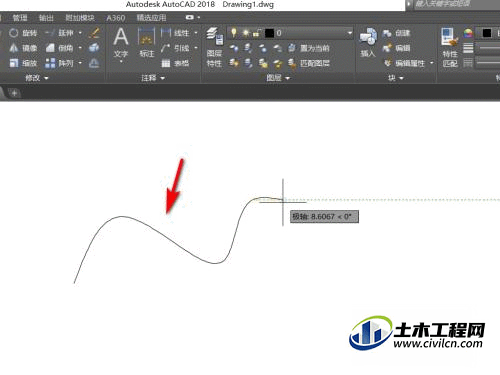Image resolution: width=500 pixels, height=375 pixels.
Task: Open the Add-ins (附加模块) ribbon tab
Action: coord(80,18)
